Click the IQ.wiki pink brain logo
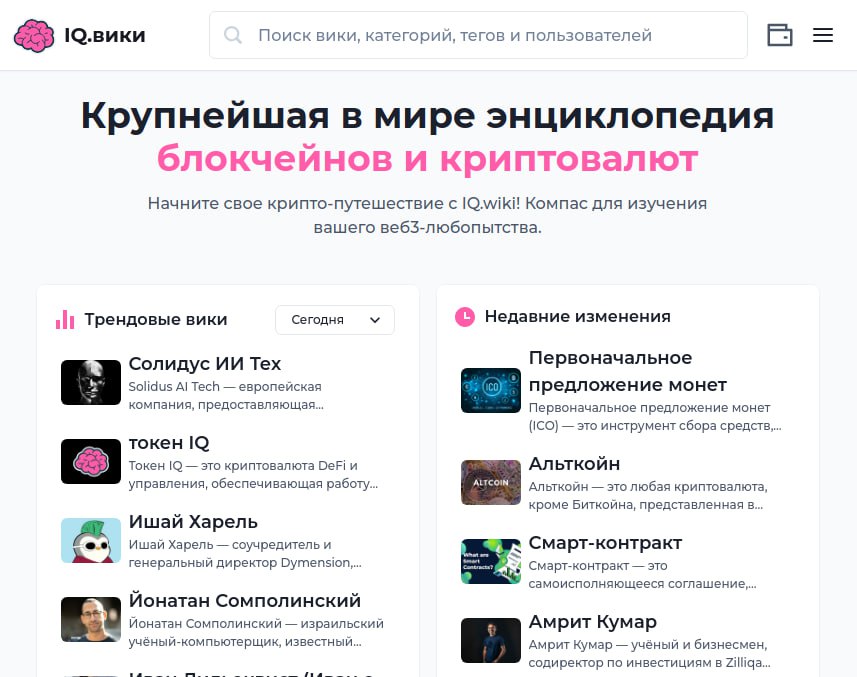 coord(34,36)
